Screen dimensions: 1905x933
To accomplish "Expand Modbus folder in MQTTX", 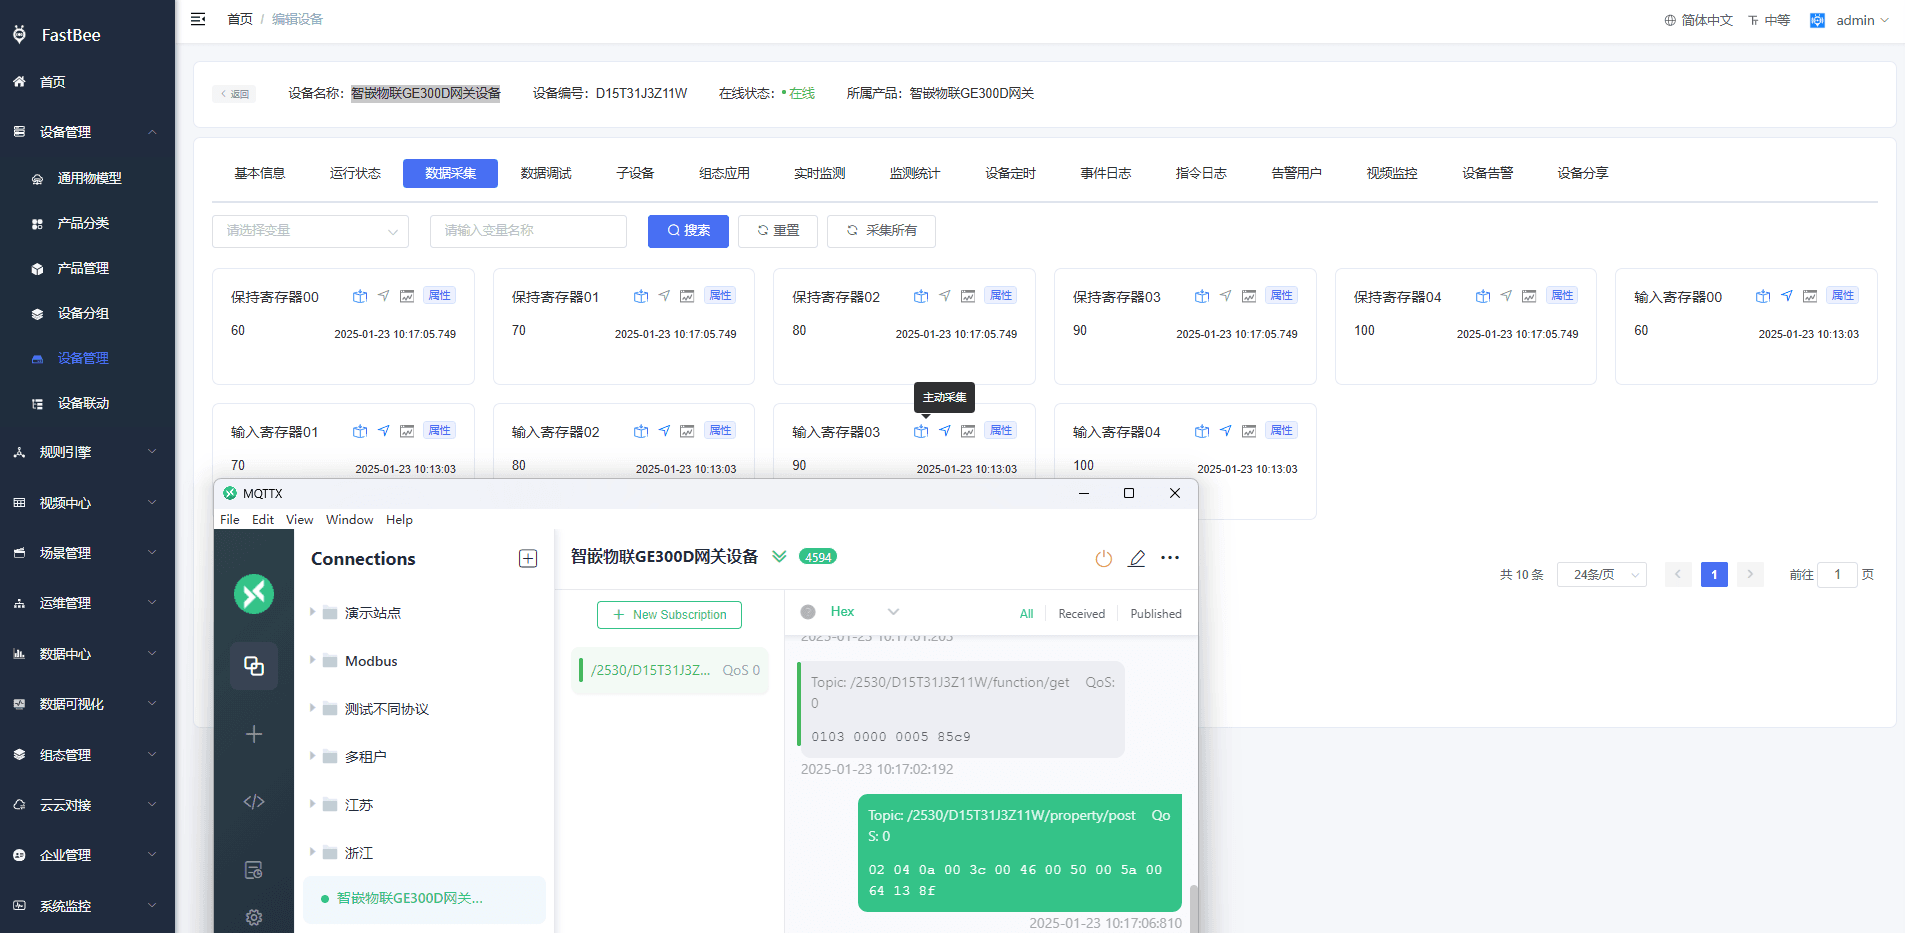I will pyautogui.click(x=313, y=660).
